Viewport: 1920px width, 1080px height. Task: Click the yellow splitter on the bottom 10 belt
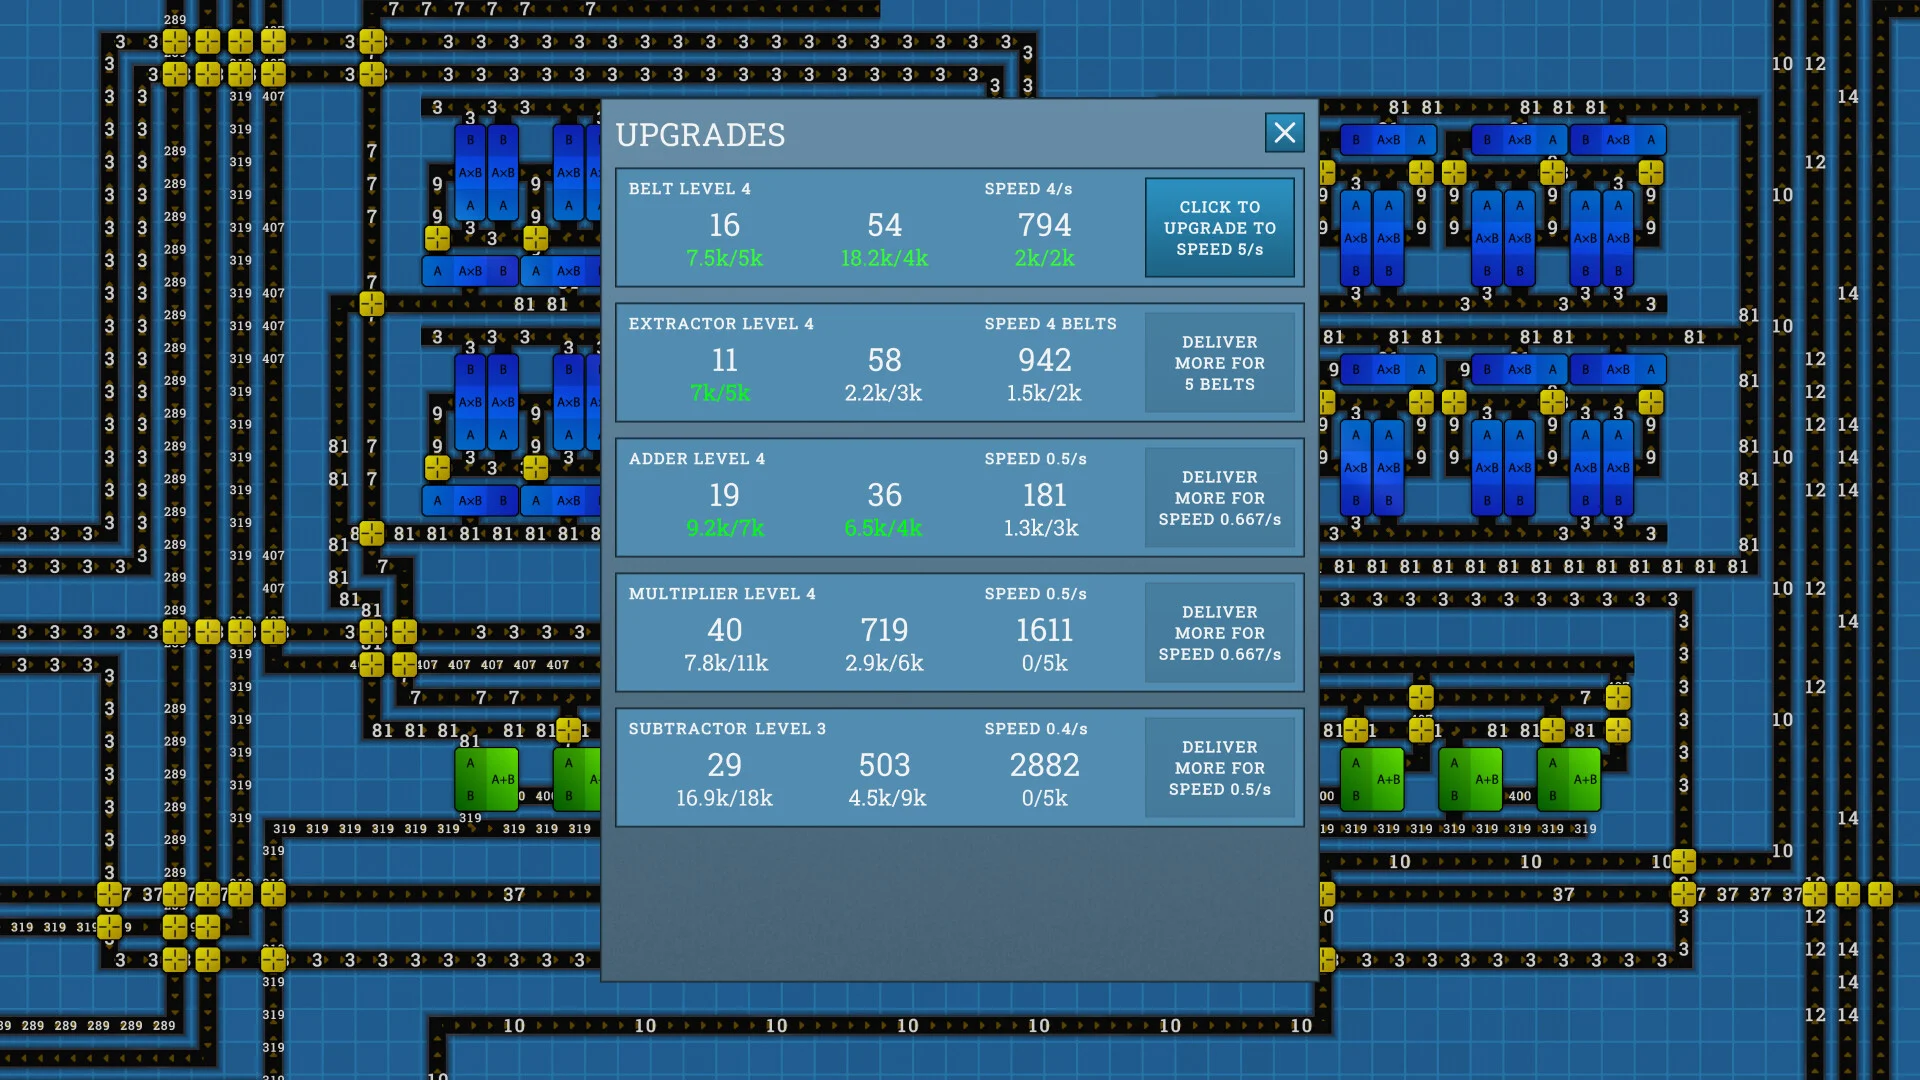click(1685, 861)
